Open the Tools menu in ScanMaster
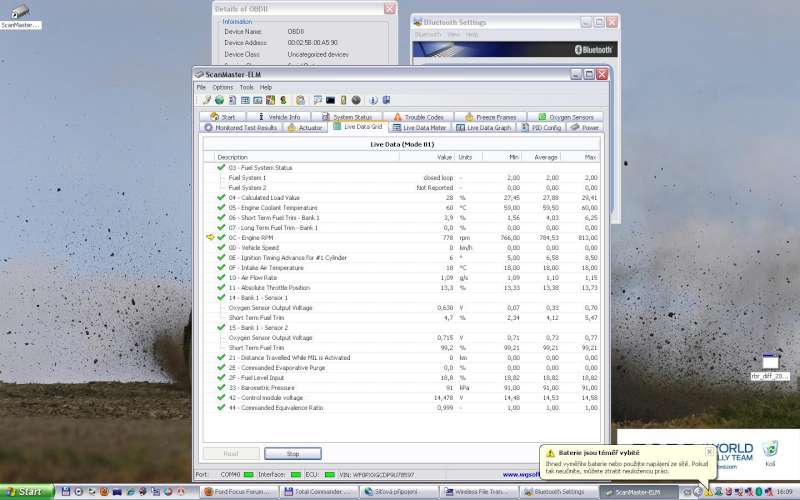 point(246,87)
